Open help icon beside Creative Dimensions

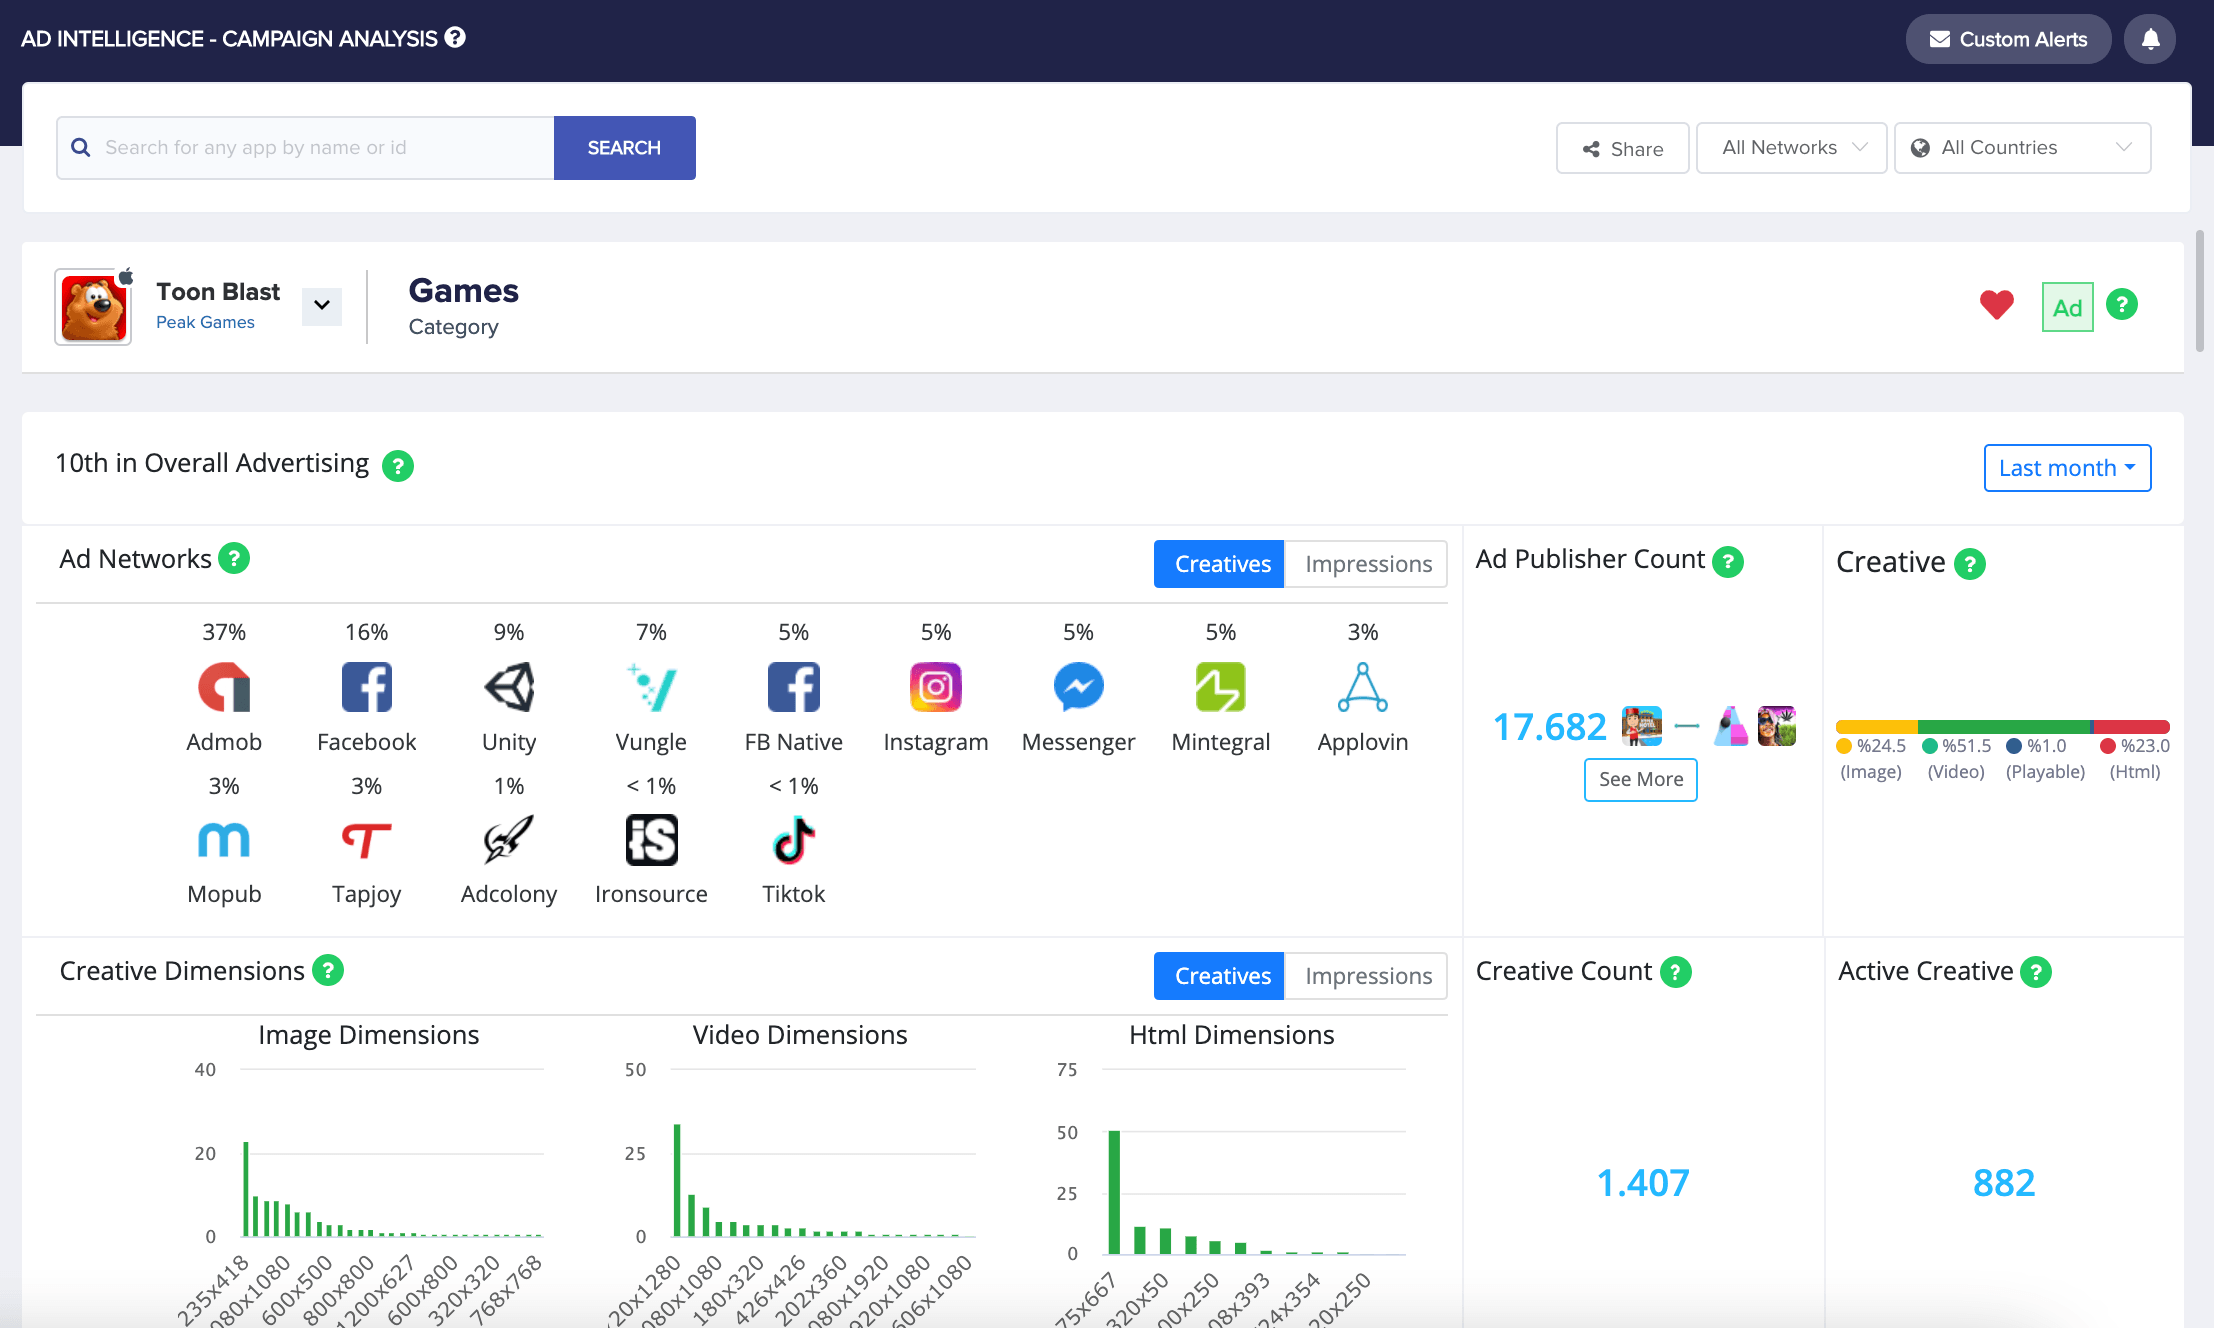pyautogui.click(x=328, y=970)
